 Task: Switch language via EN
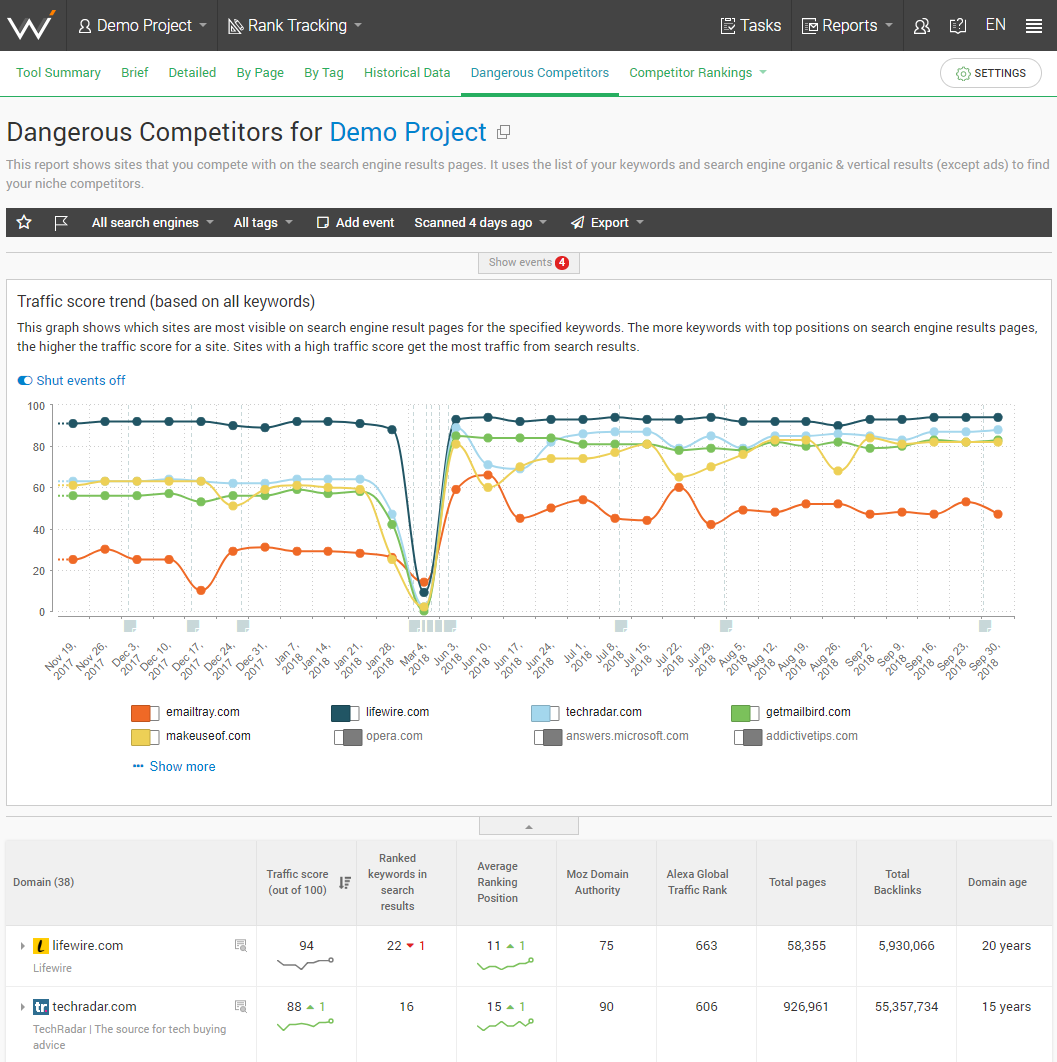995,25
